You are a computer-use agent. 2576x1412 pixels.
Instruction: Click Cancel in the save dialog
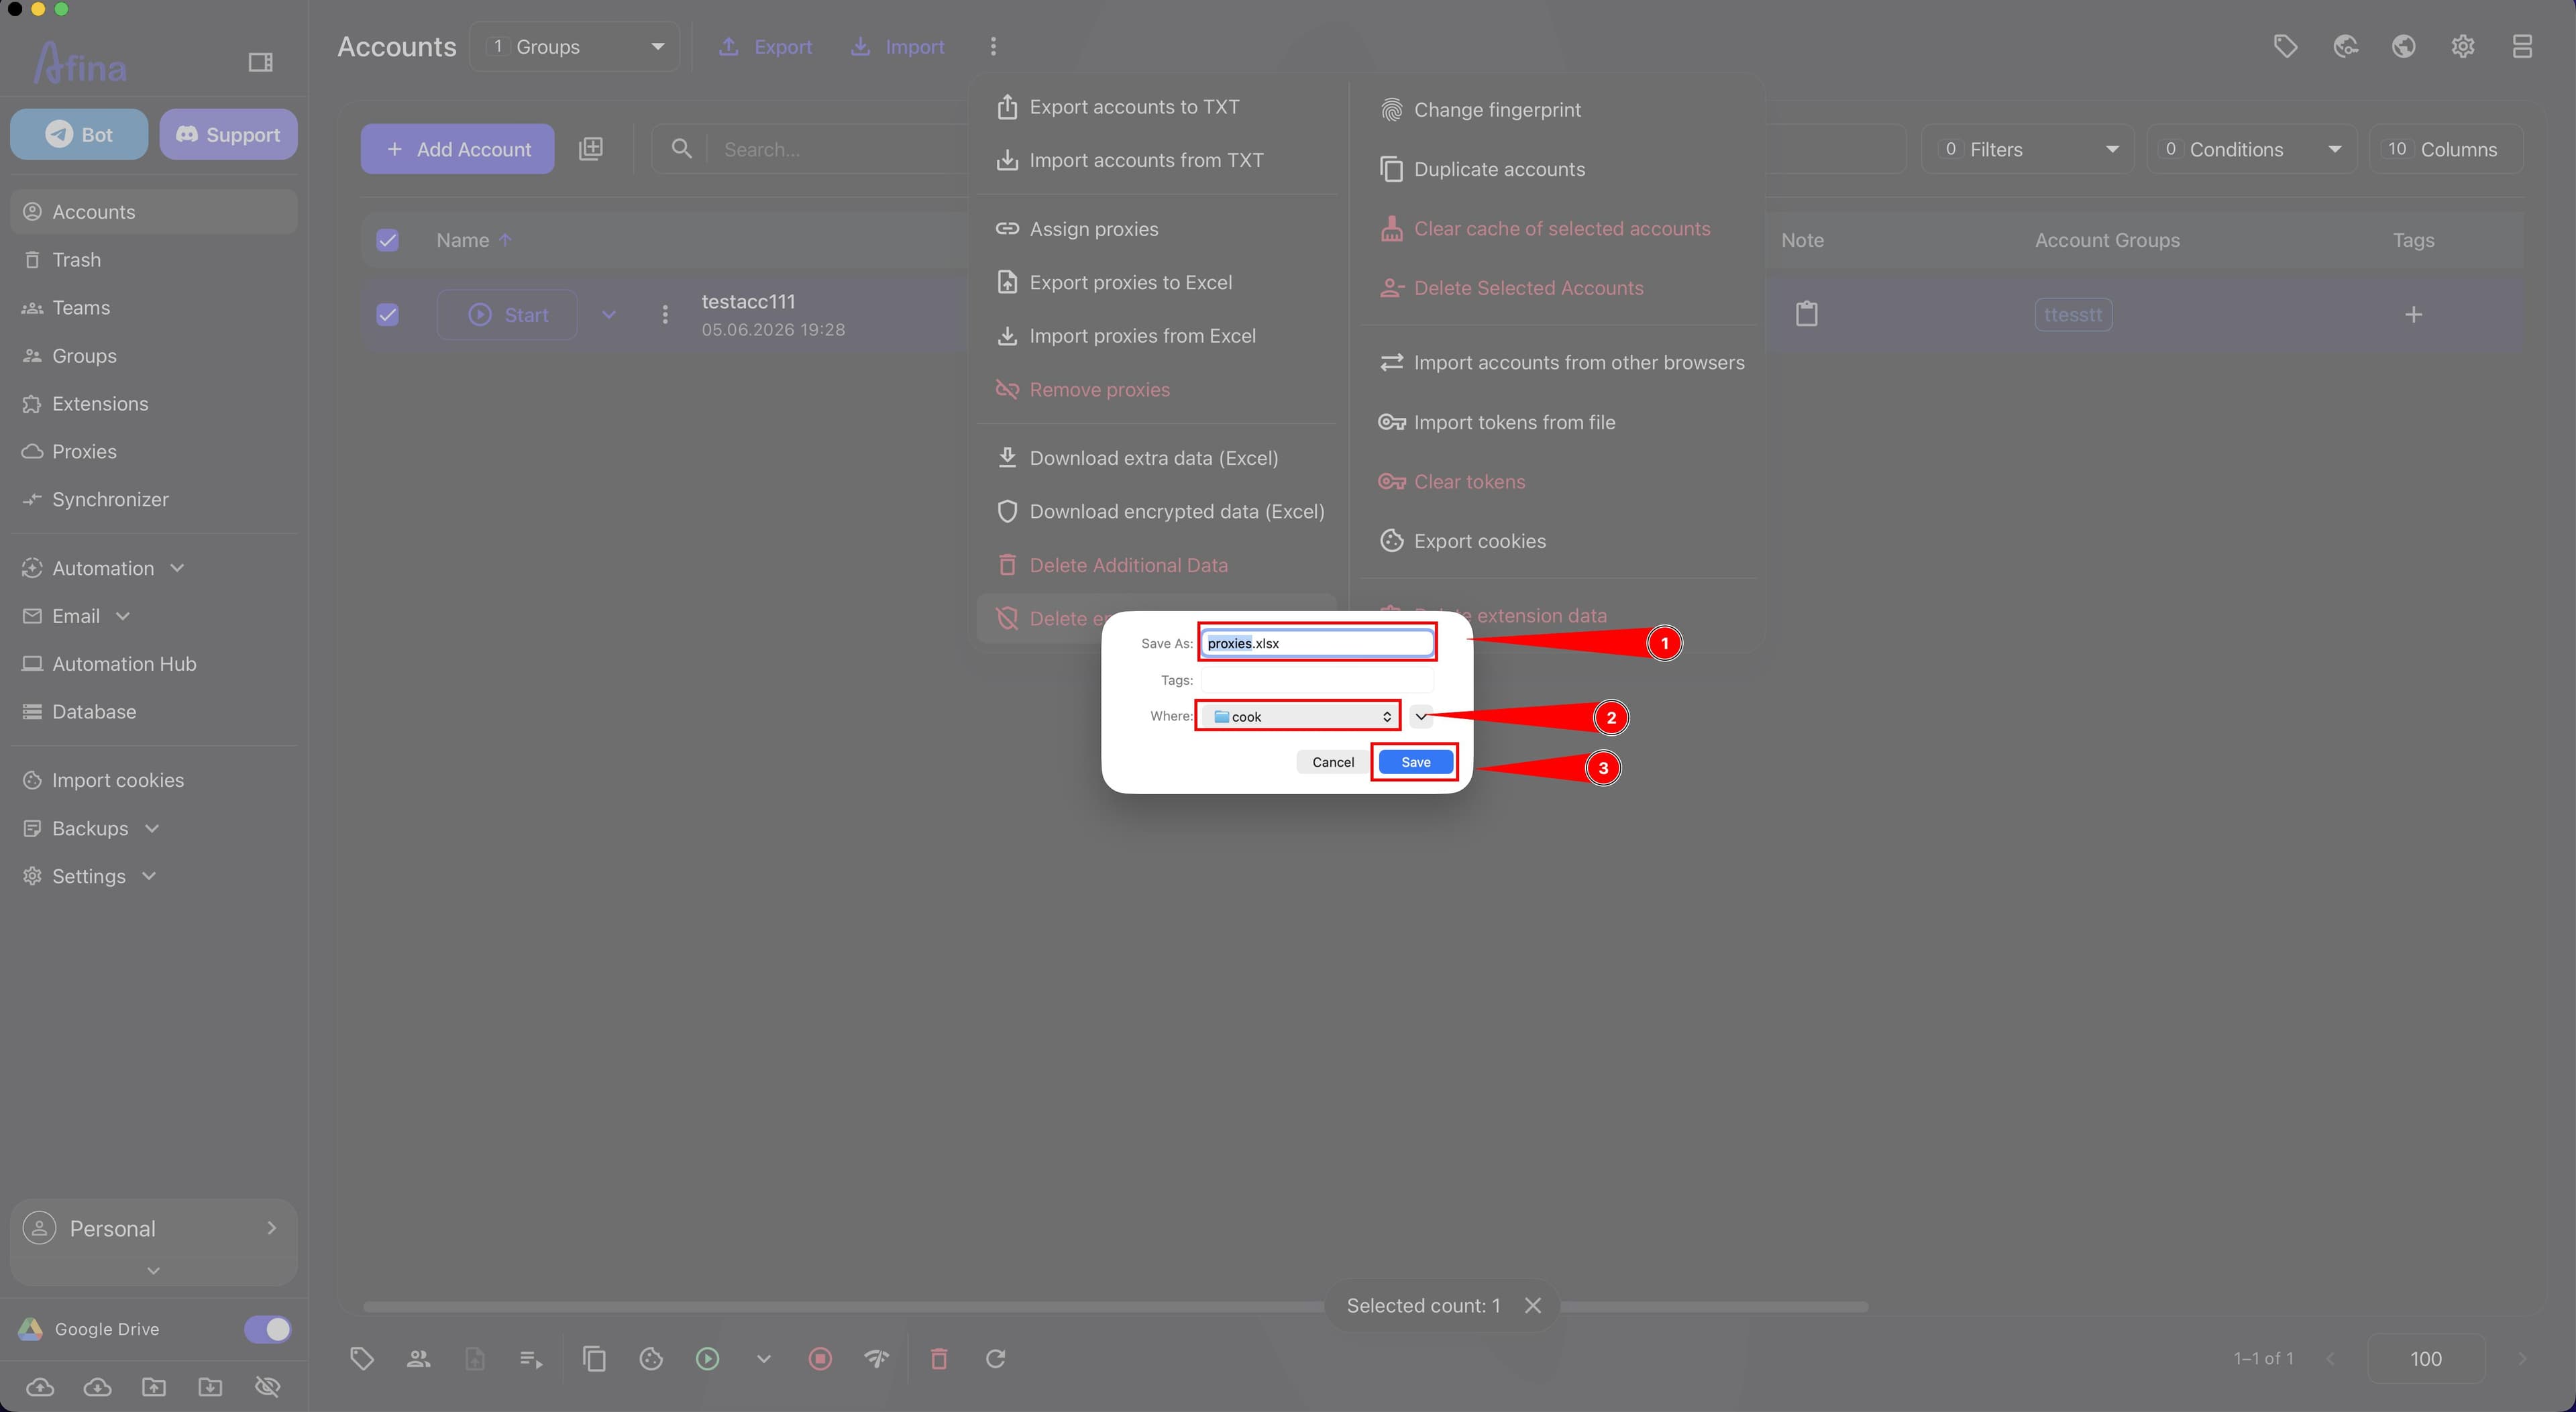pyautogui.click(x=1333, y=762)
